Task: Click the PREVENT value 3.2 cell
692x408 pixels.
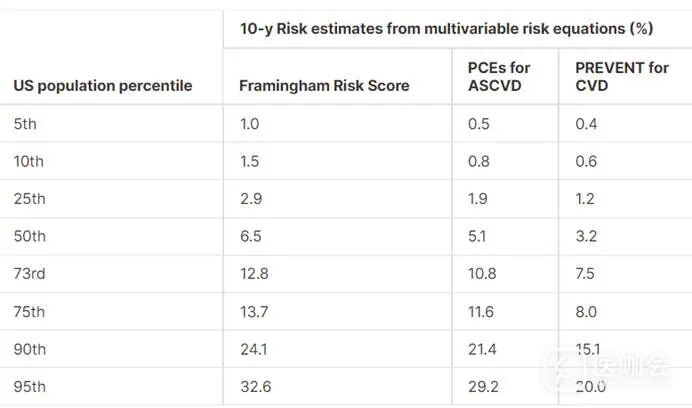Action: (587, 237)
